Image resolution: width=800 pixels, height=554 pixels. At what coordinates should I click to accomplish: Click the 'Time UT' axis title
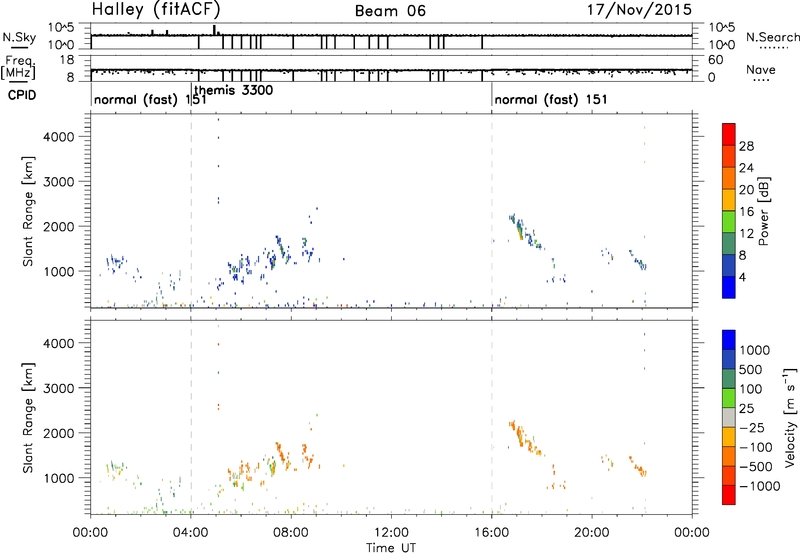click(391, 548)
